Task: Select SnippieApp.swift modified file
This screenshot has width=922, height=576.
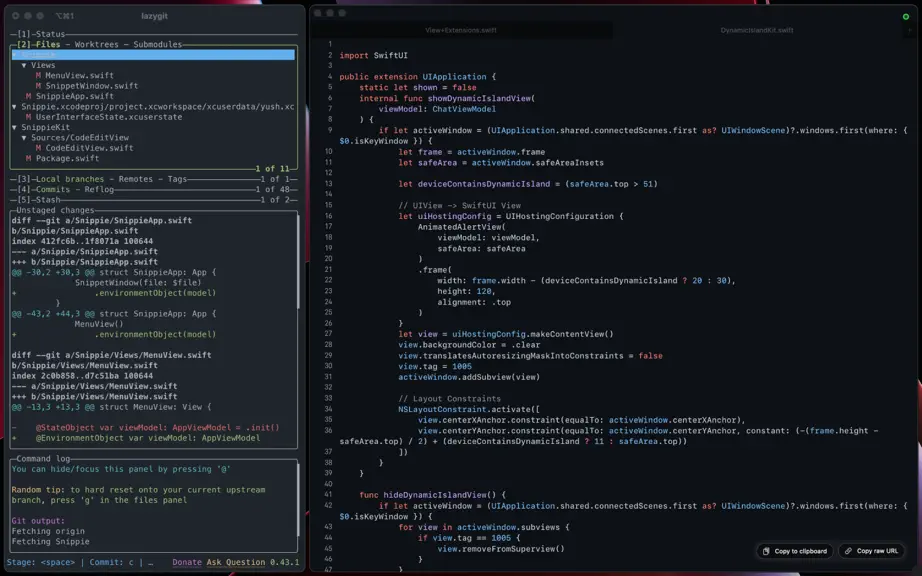Action: (x=75, y=96)
